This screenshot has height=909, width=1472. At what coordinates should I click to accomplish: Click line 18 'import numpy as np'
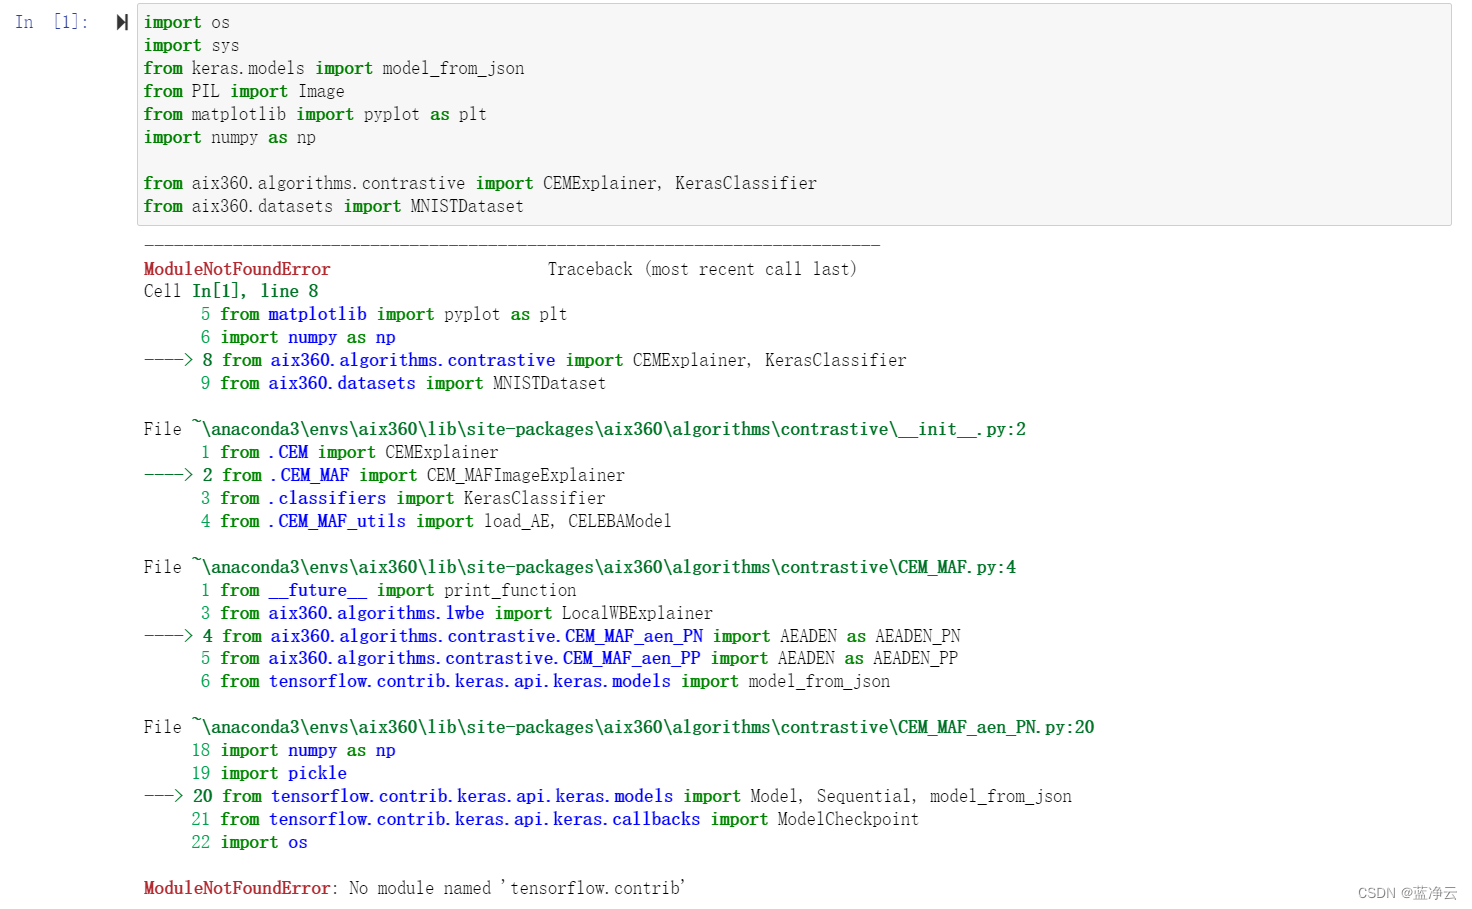pyautogui.click(x=294, y=750)
